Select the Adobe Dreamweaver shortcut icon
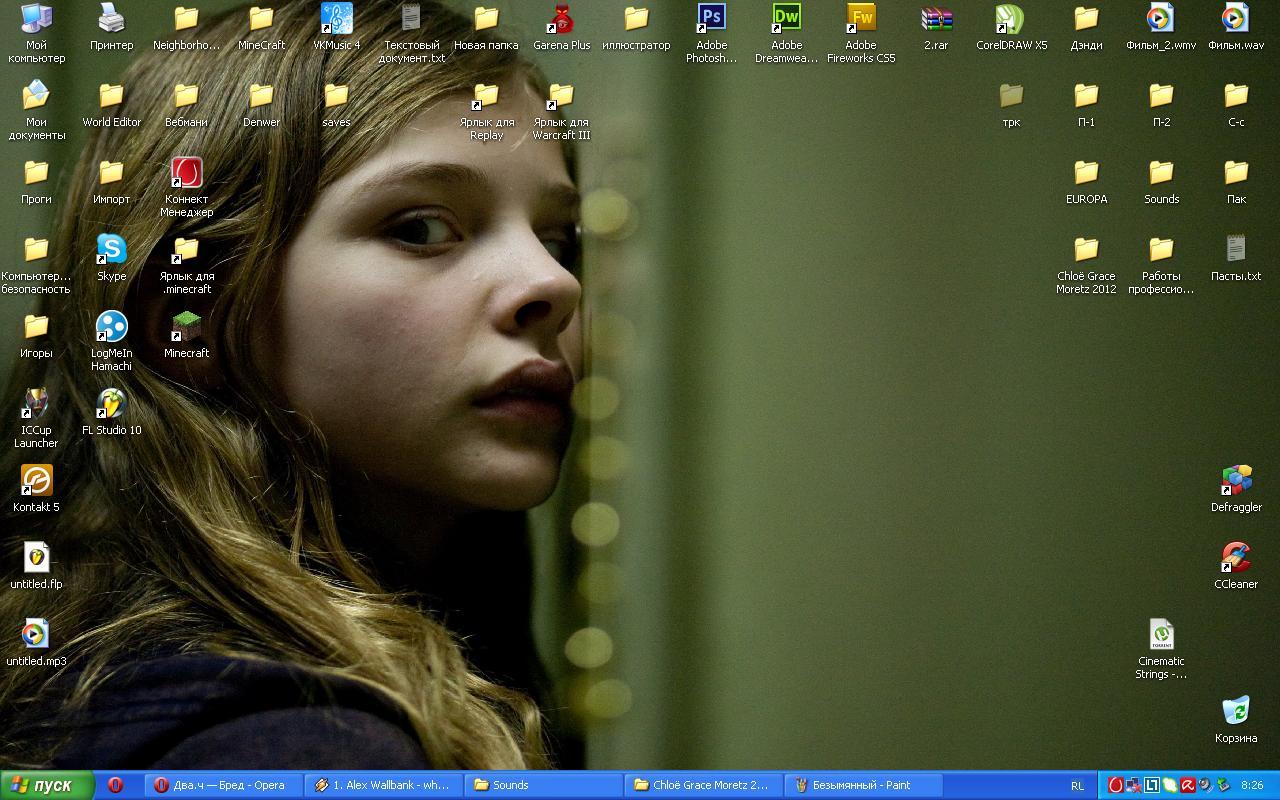The width and height of the screenshot is (1280, 800). (x=786, y=19)
